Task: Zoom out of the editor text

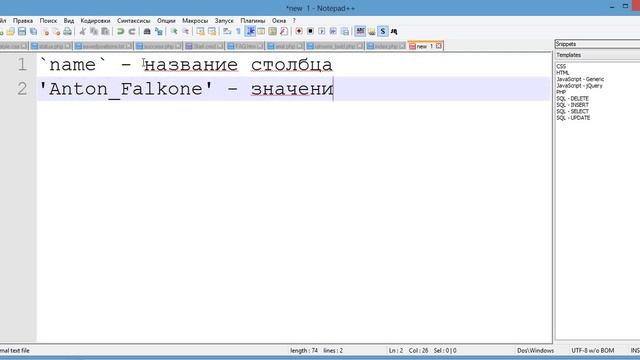Action: click(x=186, y=31)
